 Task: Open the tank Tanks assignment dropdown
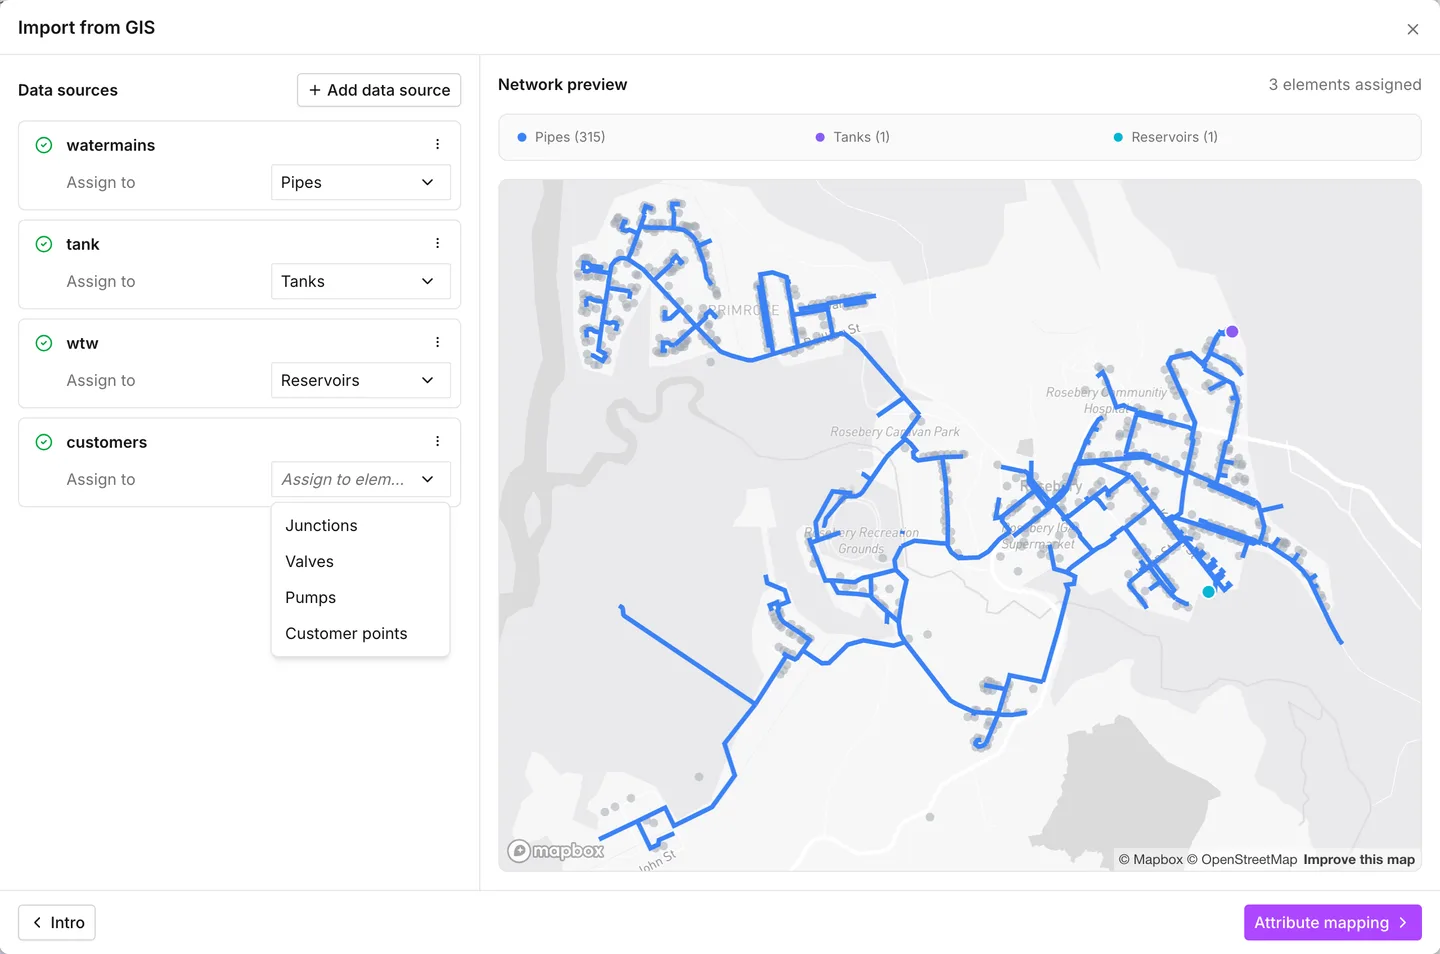click(360, 282)
